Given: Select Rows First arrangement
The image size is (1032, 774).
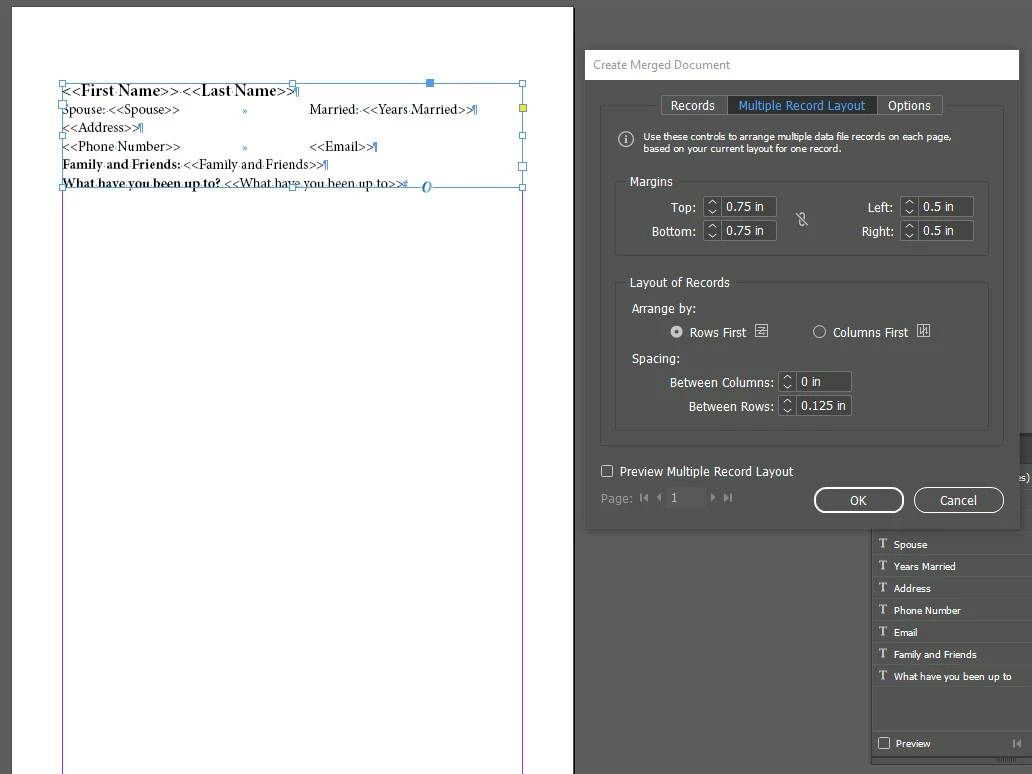Looking at the screenshot, I should pyautogui.click(x=676, y=332).
